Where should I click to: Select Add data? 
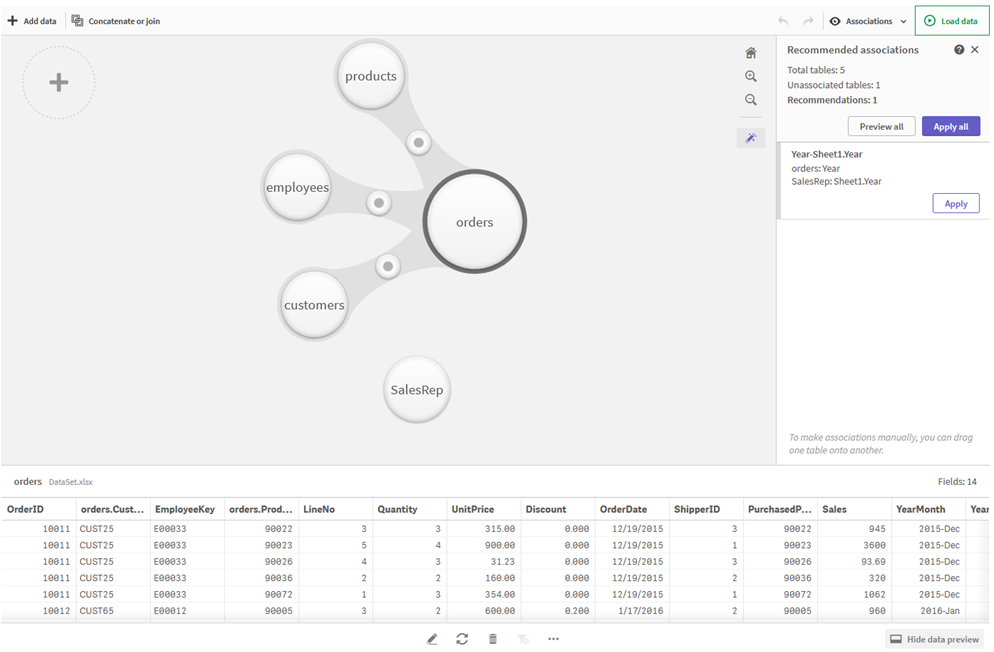pos(32,20)
